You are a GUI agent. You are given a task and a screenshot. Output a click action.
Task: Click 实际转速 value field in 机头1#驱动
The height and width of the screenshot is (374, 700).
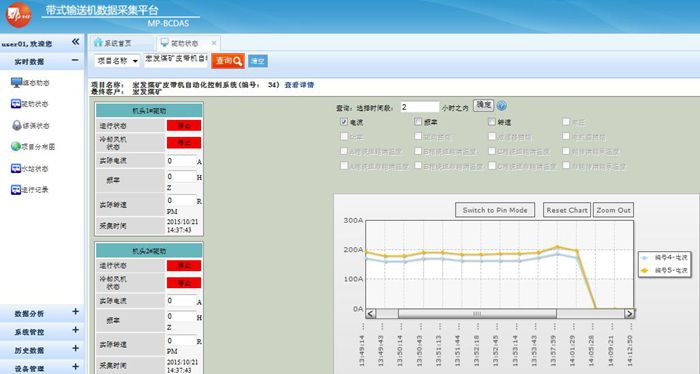tap(181, 200)
